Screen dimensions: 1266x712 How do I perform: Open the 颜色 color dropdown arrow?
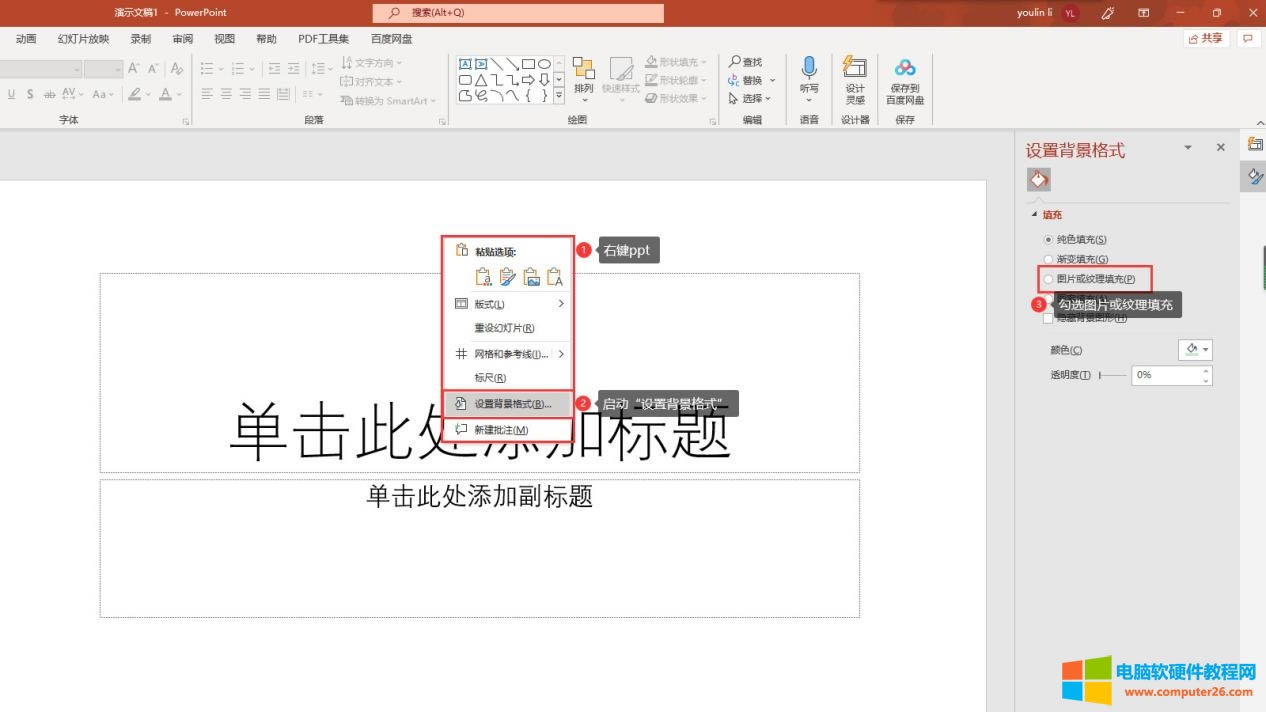1205,350
